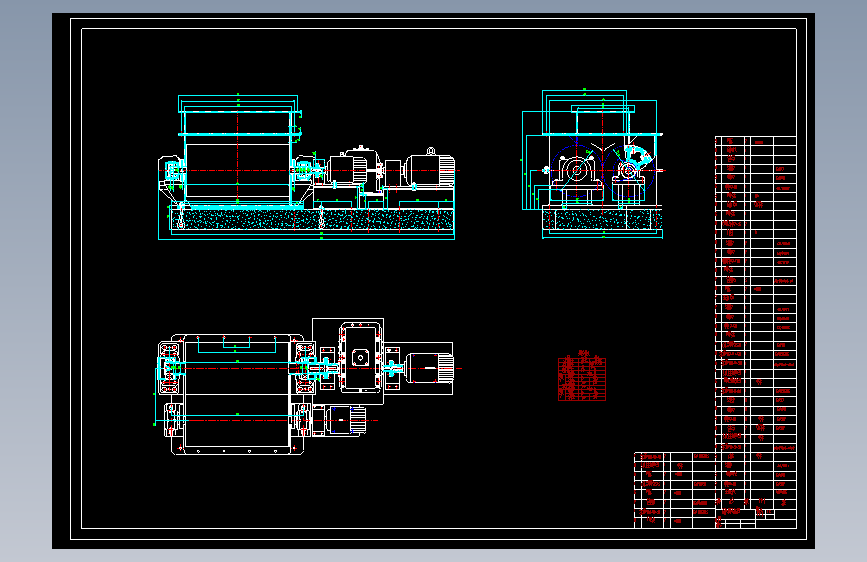Click the blue gear circle in side view
The image size is (867, 562).
point(575,170)
